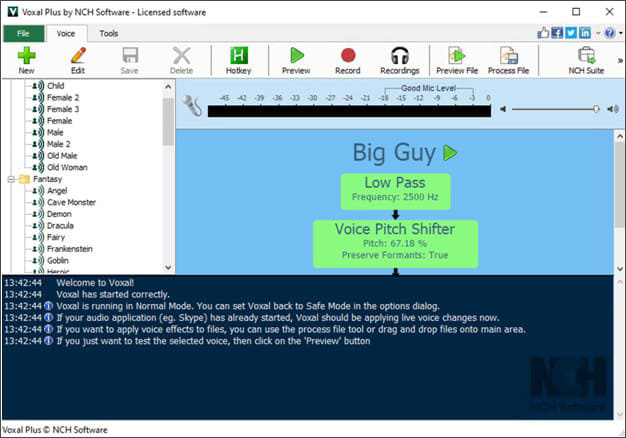The image size is (626, 438).
Task: Click the black mic level meter bar
Action: [x=349, y=111]
